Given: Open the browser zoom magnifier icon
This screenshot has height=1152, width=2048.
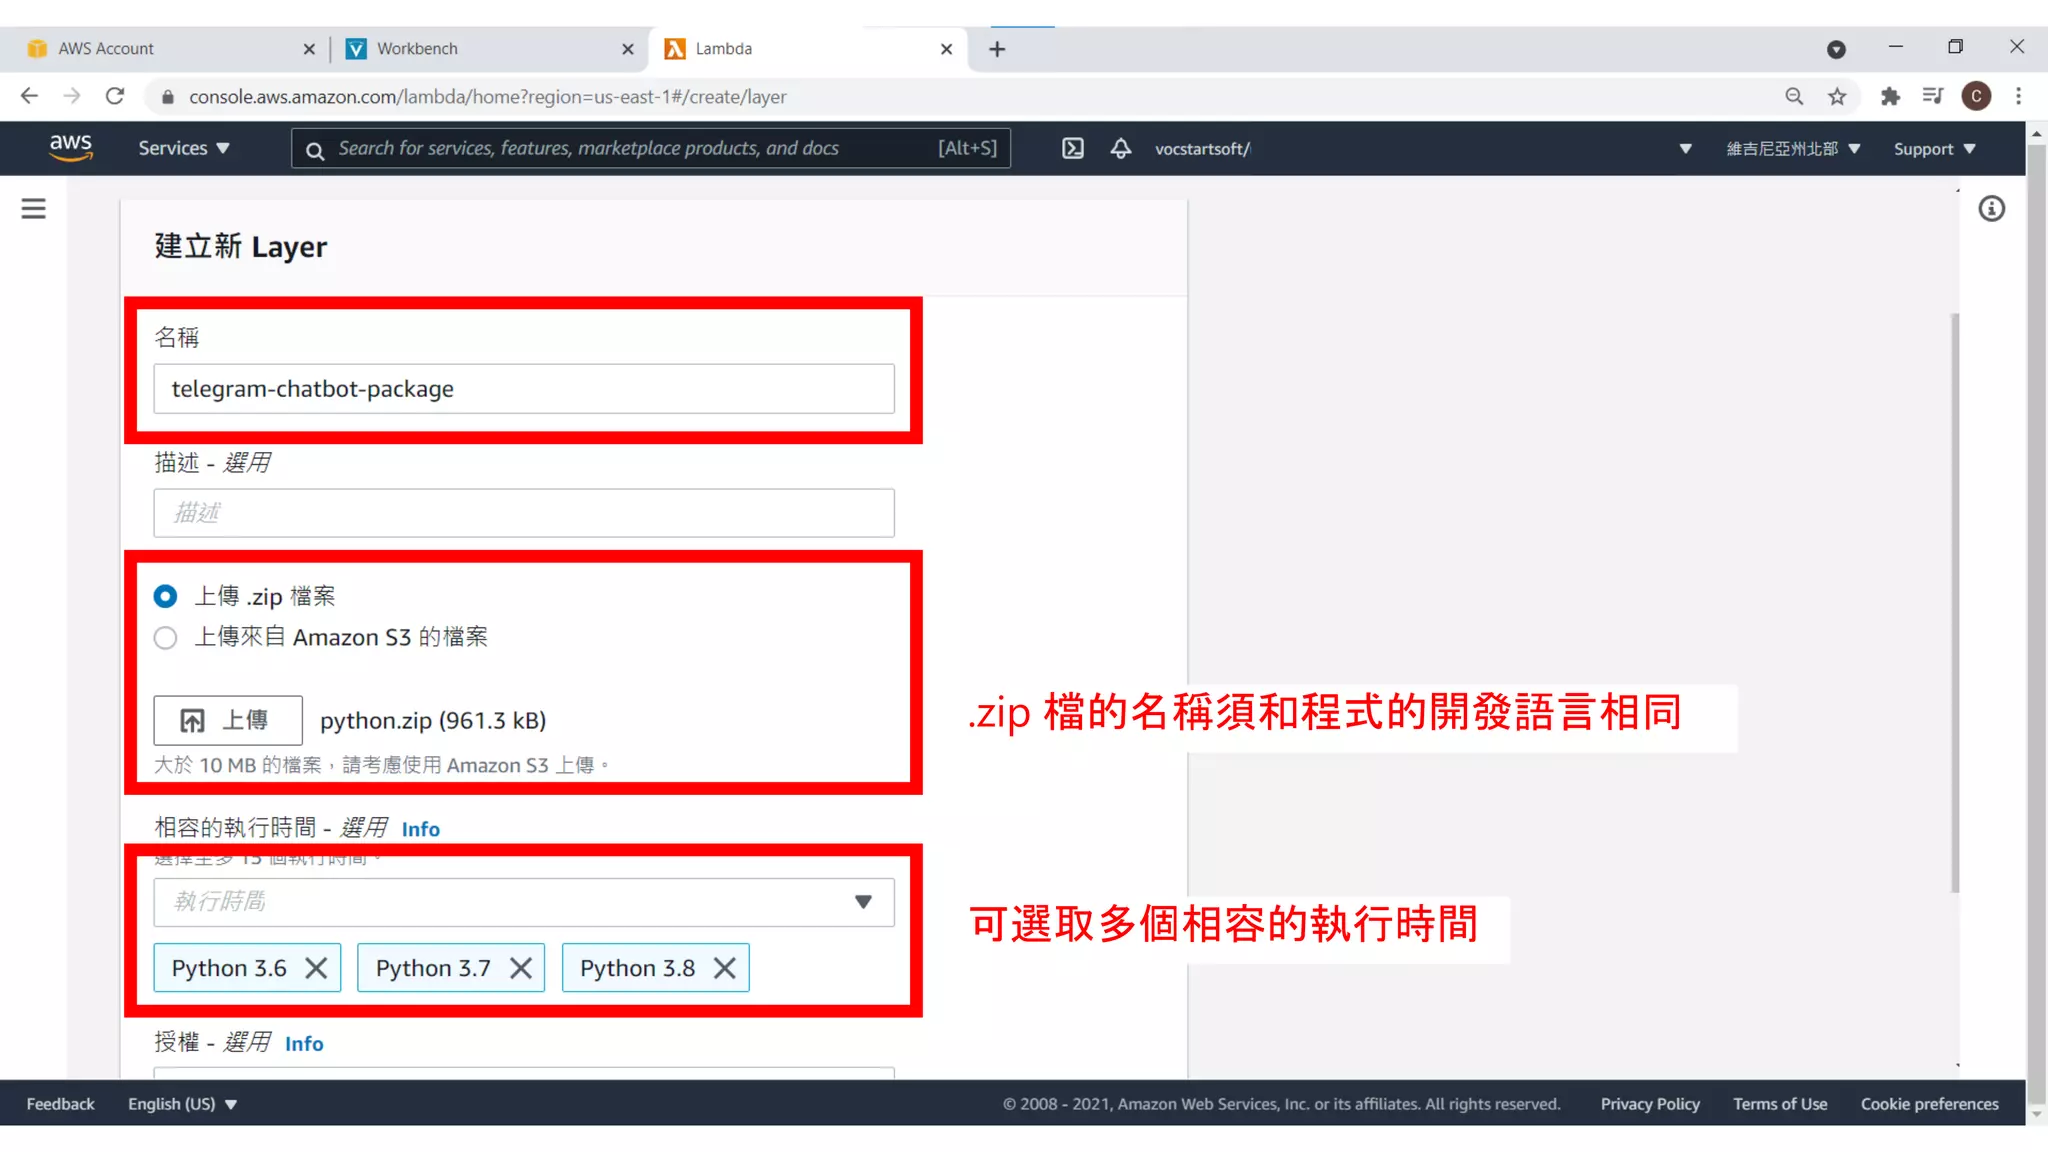Looking at the screenshot, I should coord(1794,96).
